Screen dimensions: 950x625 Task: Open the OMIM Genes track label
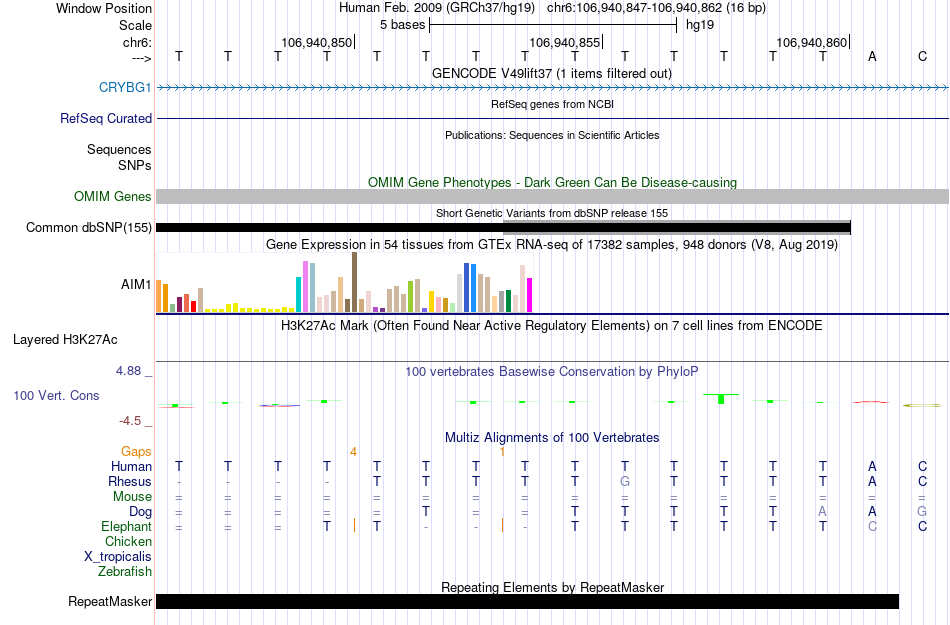[x=112, y=196]
